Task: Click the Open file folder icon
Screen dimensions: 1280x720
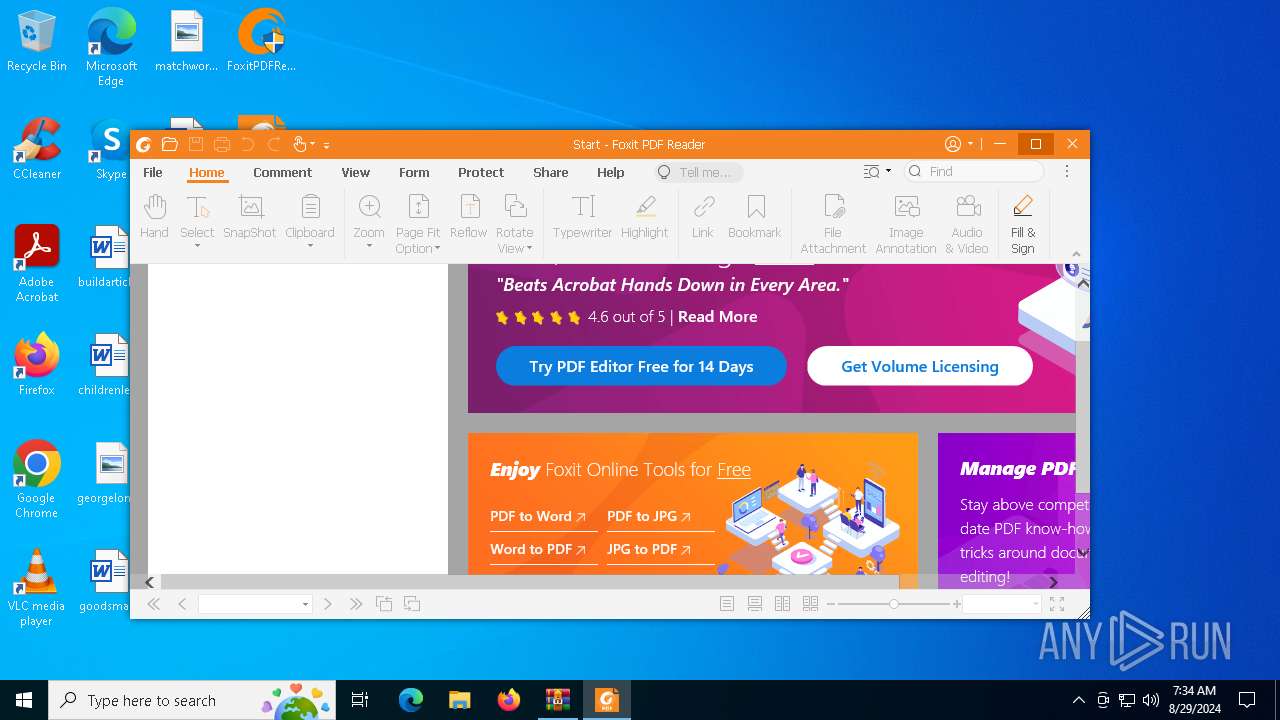Action: pyautogui.click(x=170, y=144)
